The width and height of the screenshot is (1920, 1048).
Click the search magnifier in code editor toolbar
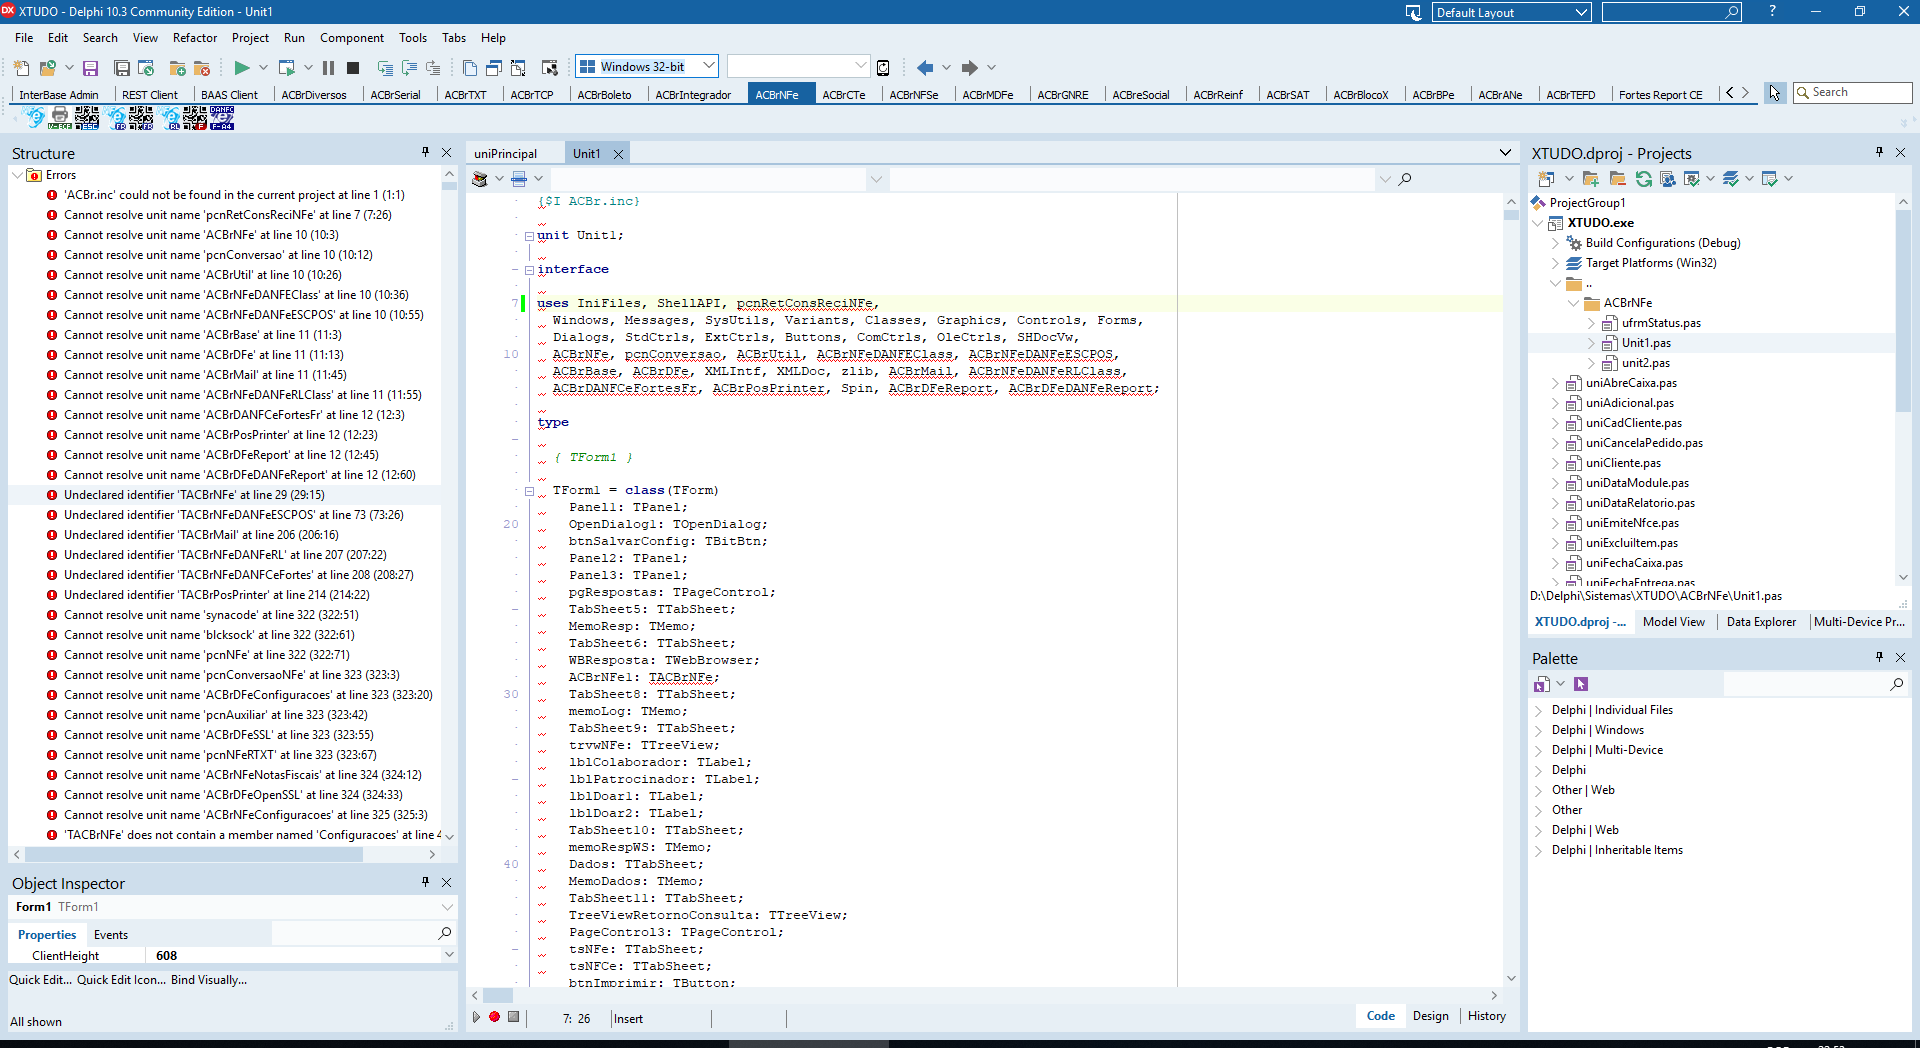pyautogui.click(x=1405, y=179)
